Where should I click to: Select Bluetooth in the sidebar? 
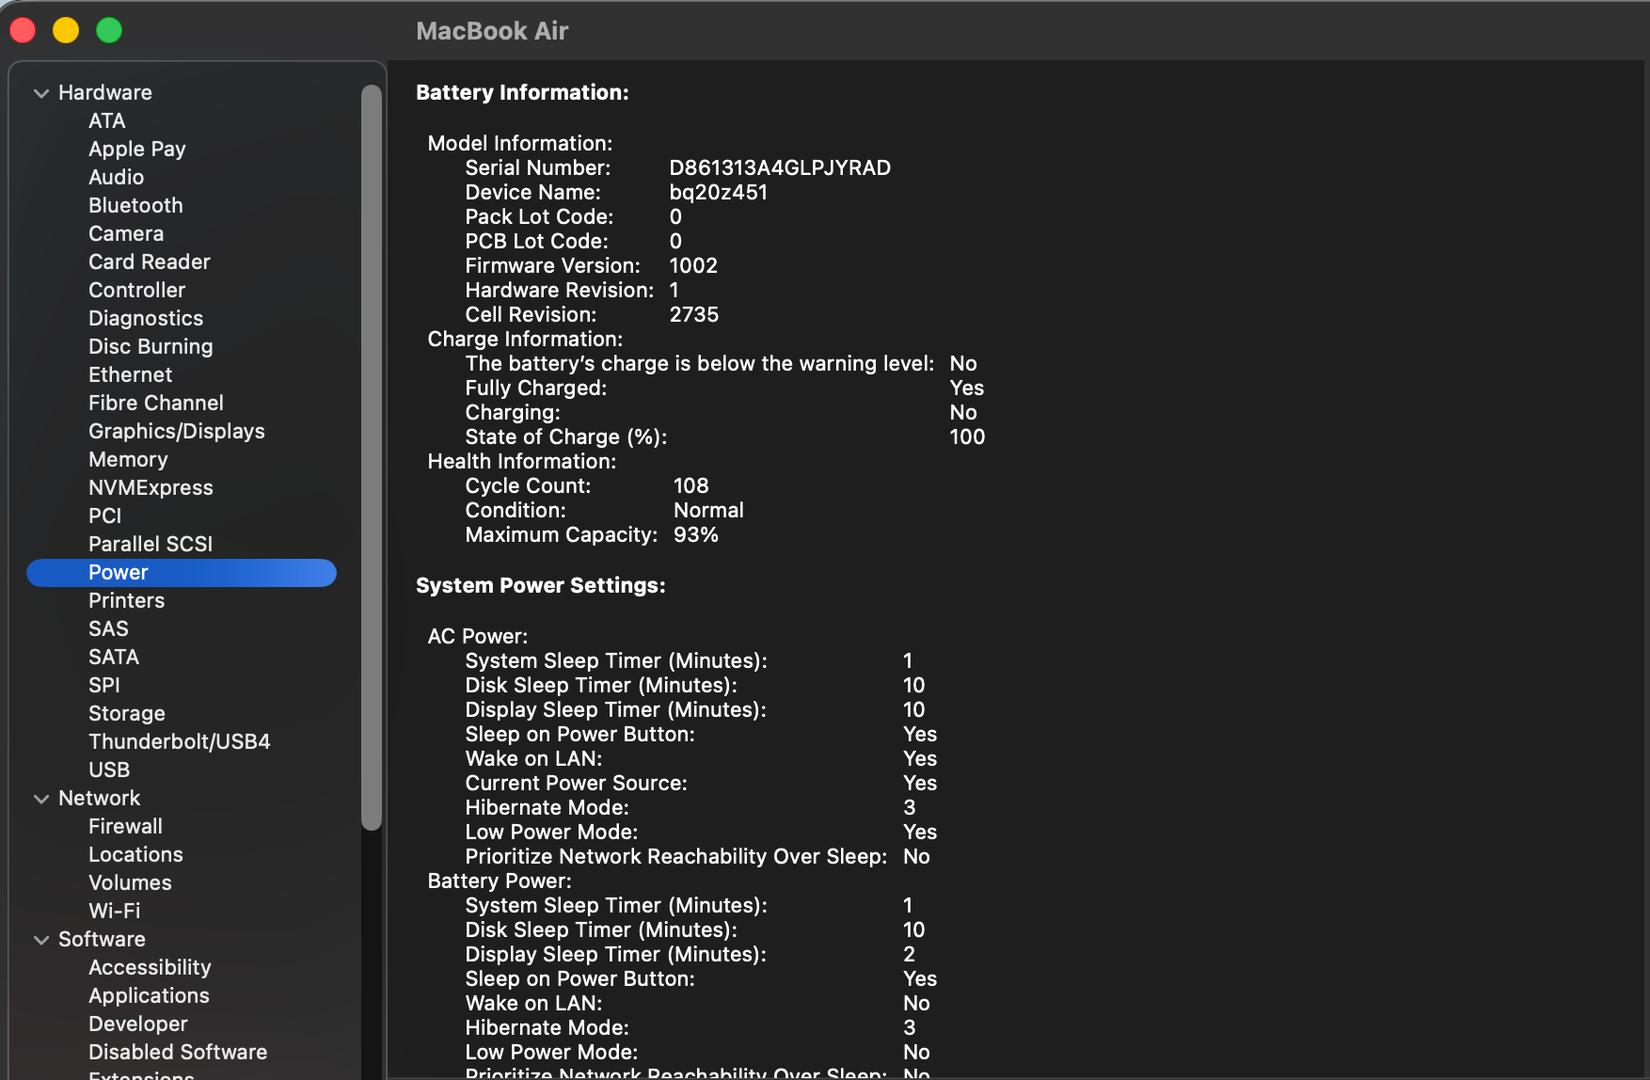click(135, 205)
